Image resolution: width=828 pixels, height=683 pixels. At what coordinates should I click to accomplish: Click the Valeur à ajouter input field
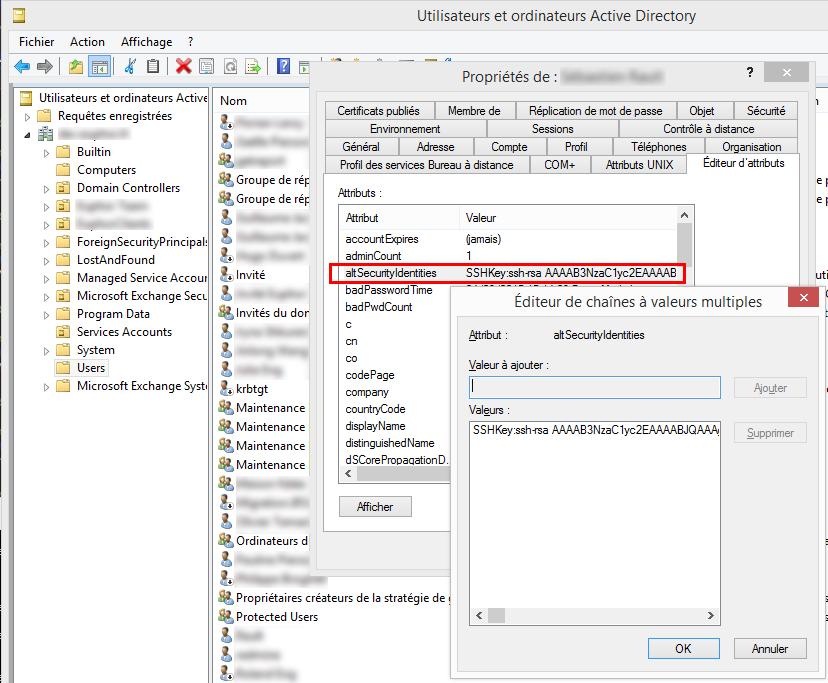(595, 387)
